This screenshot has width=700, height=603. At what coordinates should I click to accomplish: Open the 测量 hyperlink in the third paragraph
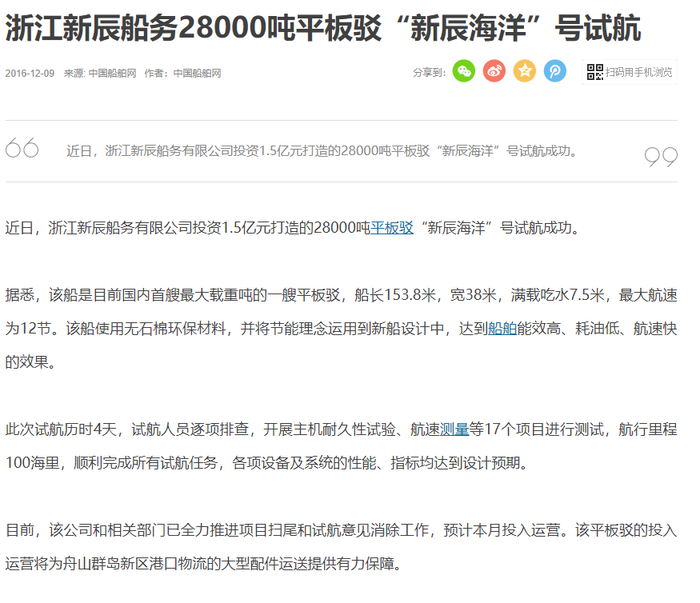click(x=454, y=429)
